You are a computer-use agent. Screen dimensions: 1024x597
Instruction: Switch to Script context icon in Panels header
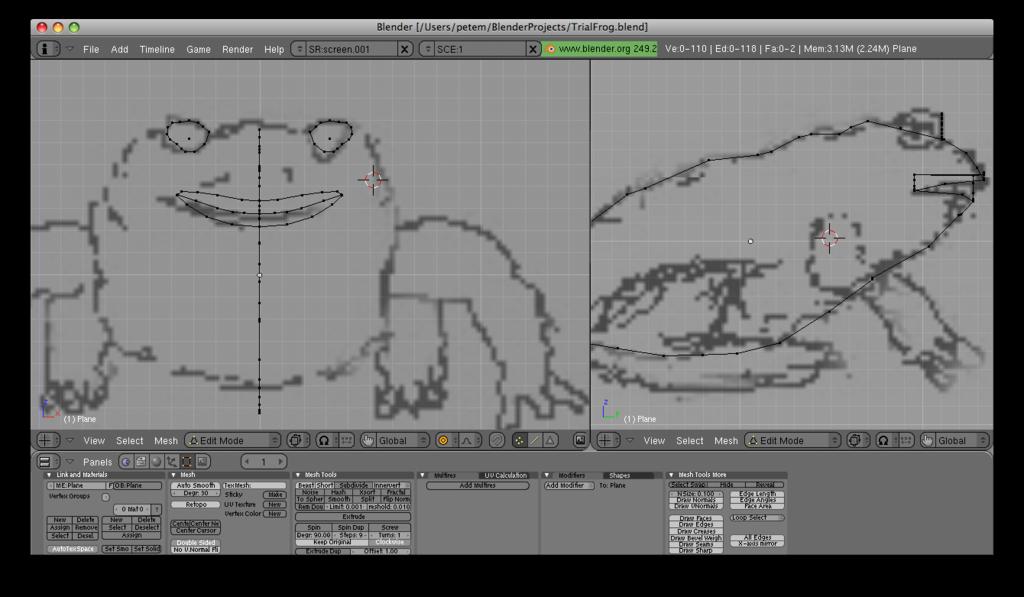(141, 461)
